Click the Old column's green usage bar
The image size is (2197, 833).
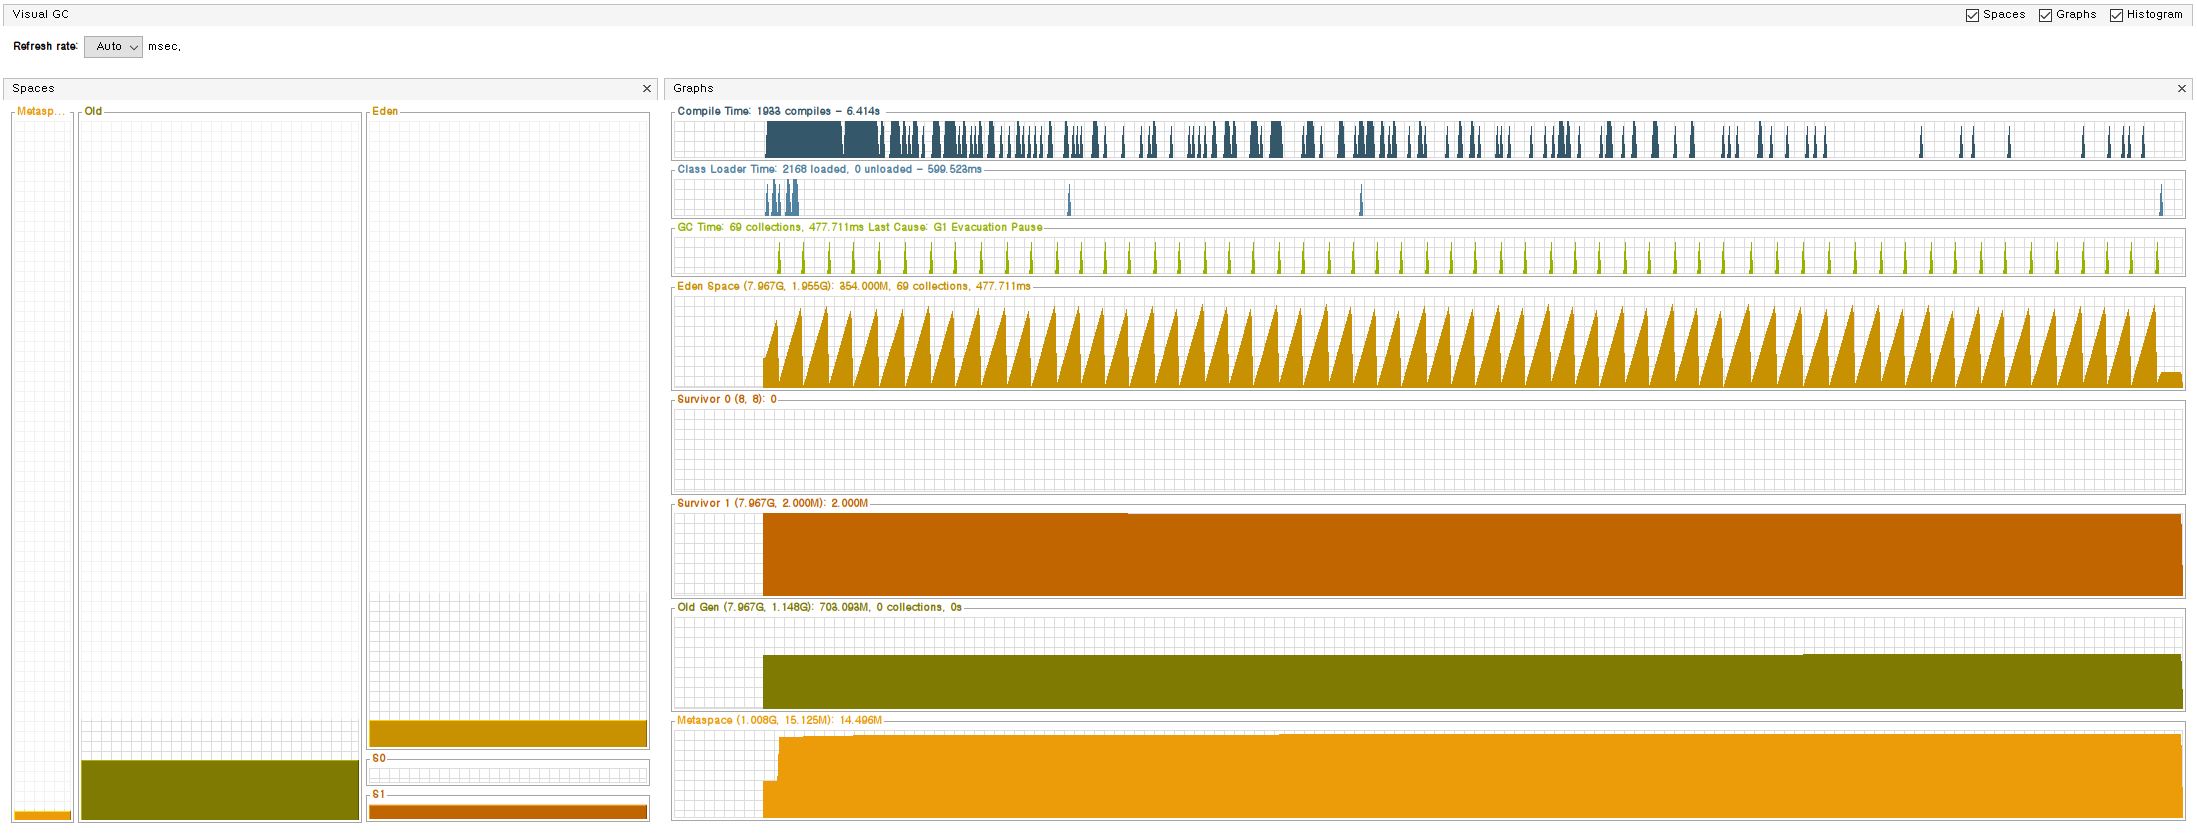[219, 790]
